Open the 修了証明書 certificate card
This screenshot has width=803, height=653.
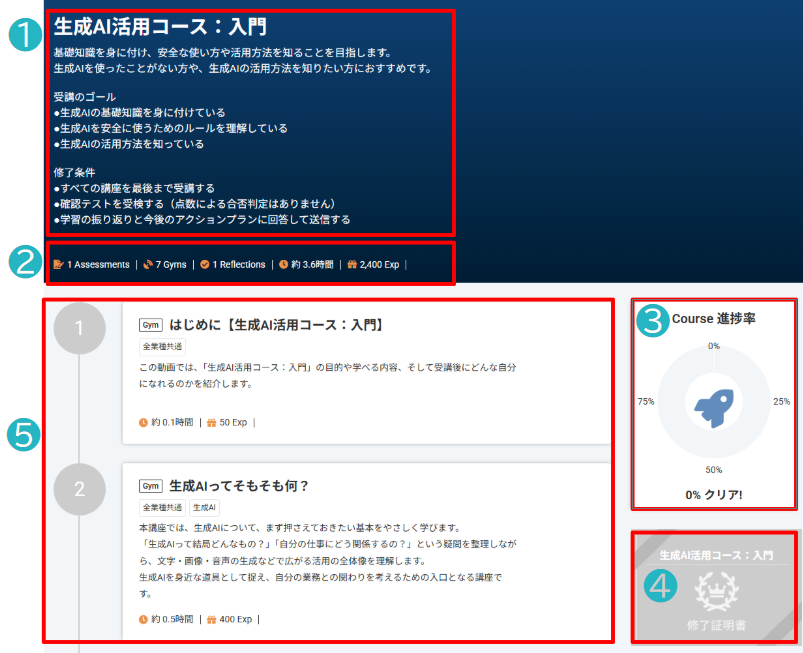[715, 587]
